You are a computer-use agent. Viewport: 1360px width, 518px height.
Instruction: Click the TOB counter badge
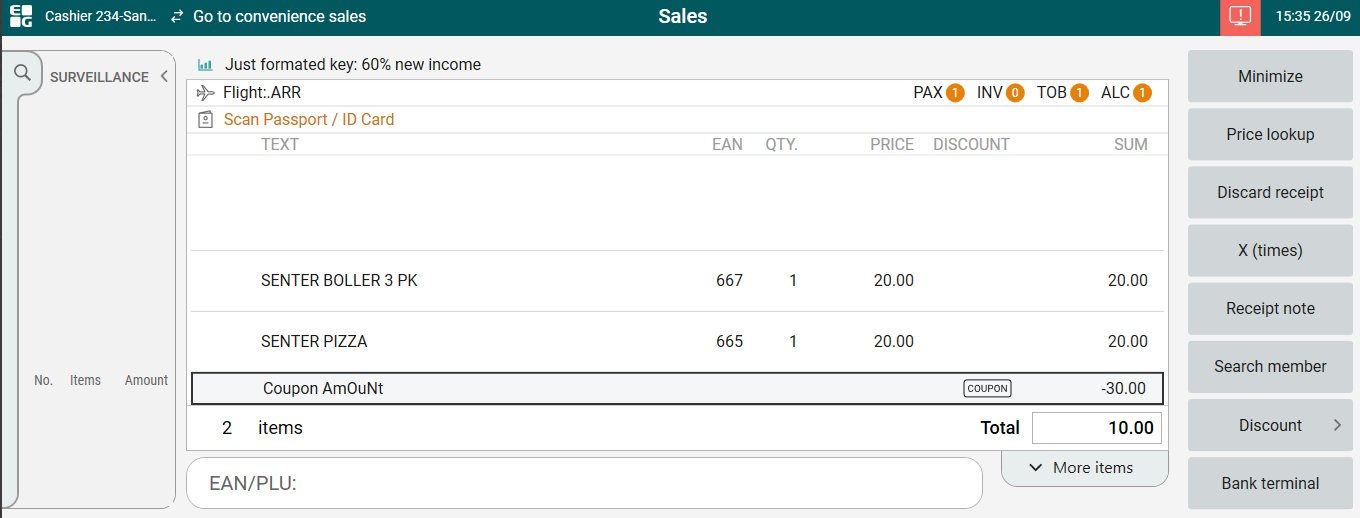tap(1079, 93)
